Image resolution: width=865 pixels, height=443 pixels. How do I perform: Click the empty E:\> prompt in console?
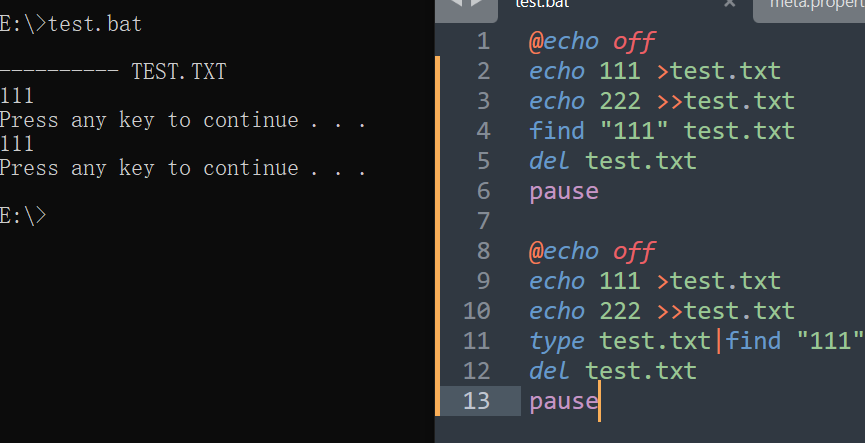(x=24, y=215)
